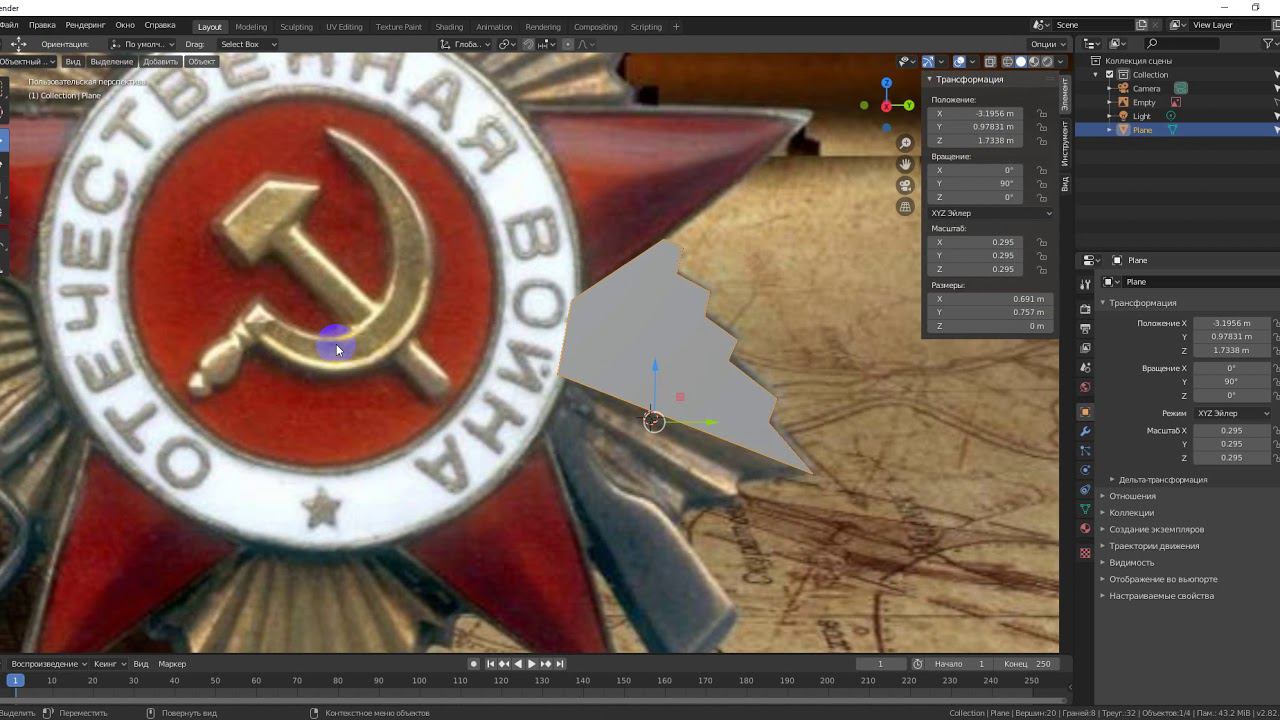Switch to the Modeling workspace tab
1280x720 pixels.
click(x=251, y=27)
